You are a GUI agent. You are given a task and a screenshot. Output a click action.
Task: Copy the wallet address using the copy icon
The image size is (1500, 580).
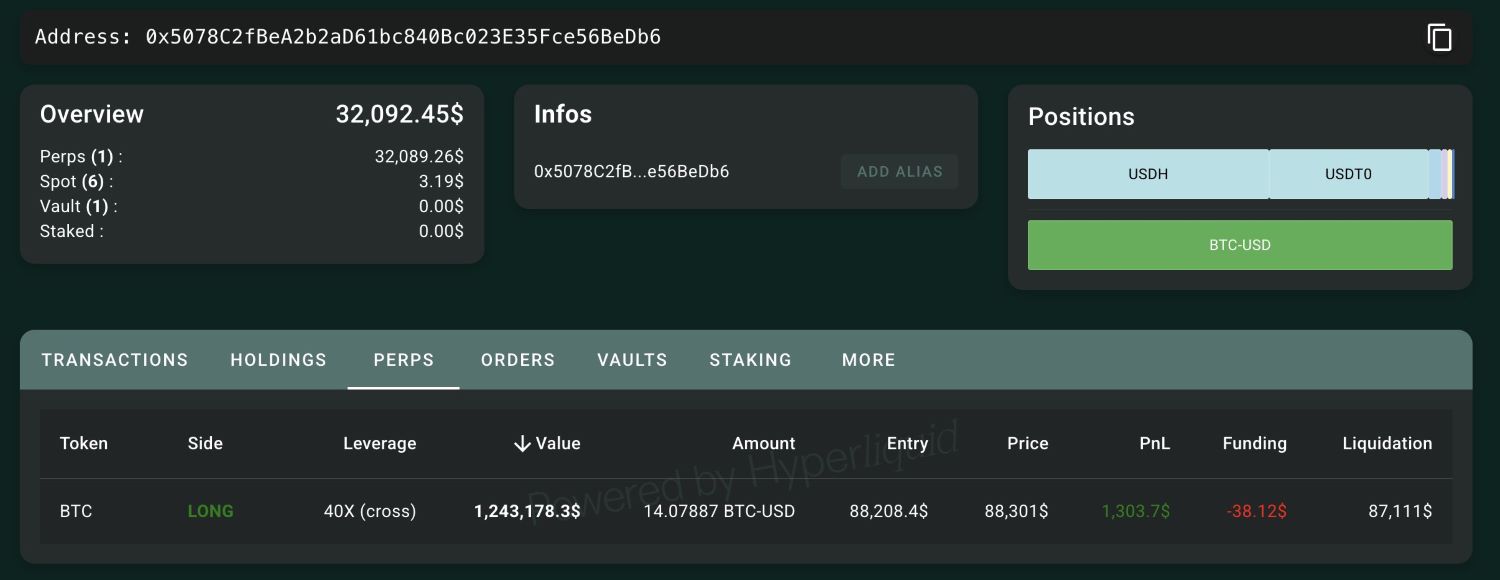pyautogui.click(x=1440, y=37)
